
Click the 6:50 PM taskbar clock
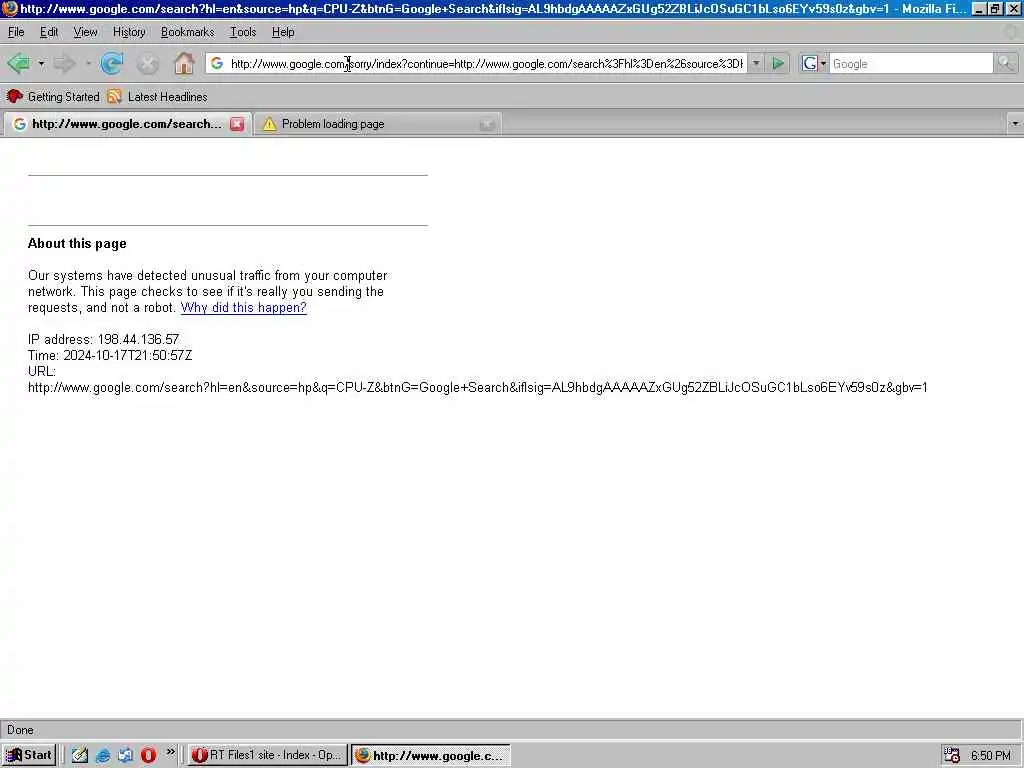pyautogui.click(x=990, y=756)
